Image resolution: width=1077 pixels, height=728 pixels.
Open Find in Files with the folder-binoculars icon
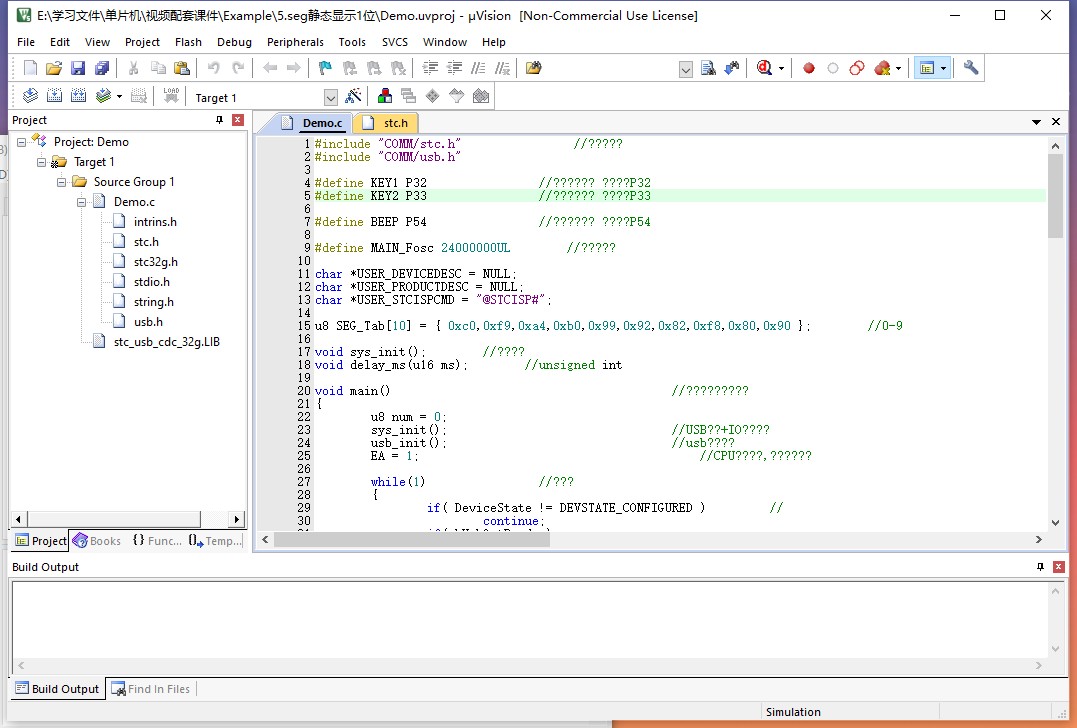(x=534, y=68)
